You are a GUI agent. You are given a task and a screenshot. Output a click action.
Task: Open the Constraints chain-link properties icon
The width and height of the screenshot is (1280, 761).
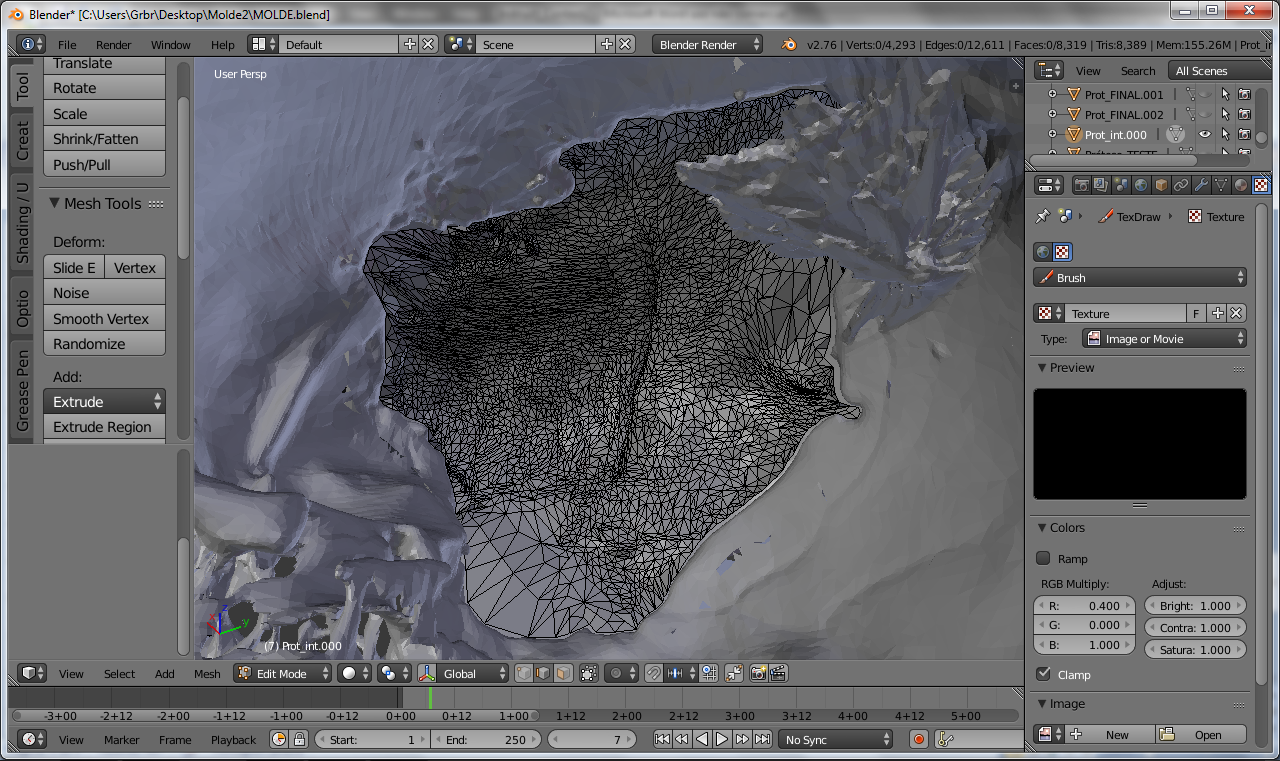pyautogui.click(x=1181, y=185)
